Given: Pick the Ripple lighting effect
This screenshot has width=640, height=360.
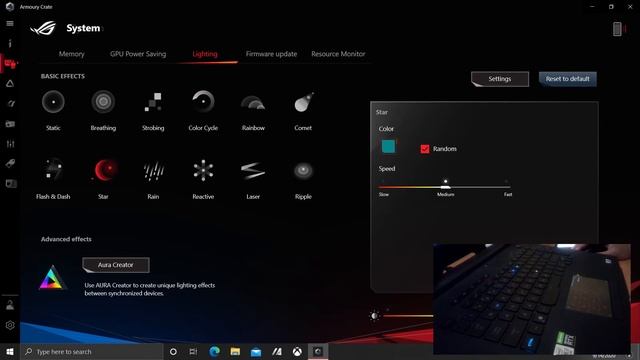Looking at the screenshot, I should pos(303,170).
